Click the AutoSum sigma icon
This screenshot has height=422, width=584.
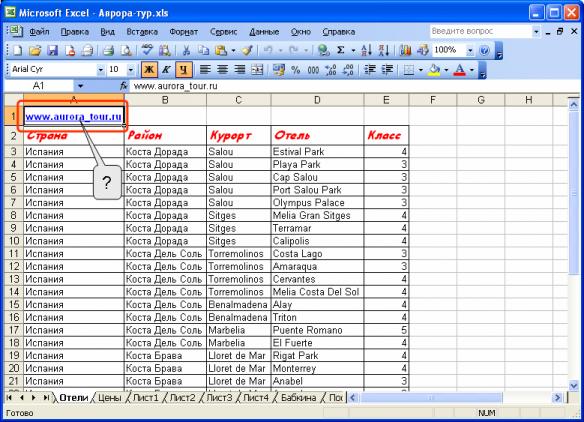(340, 50)
